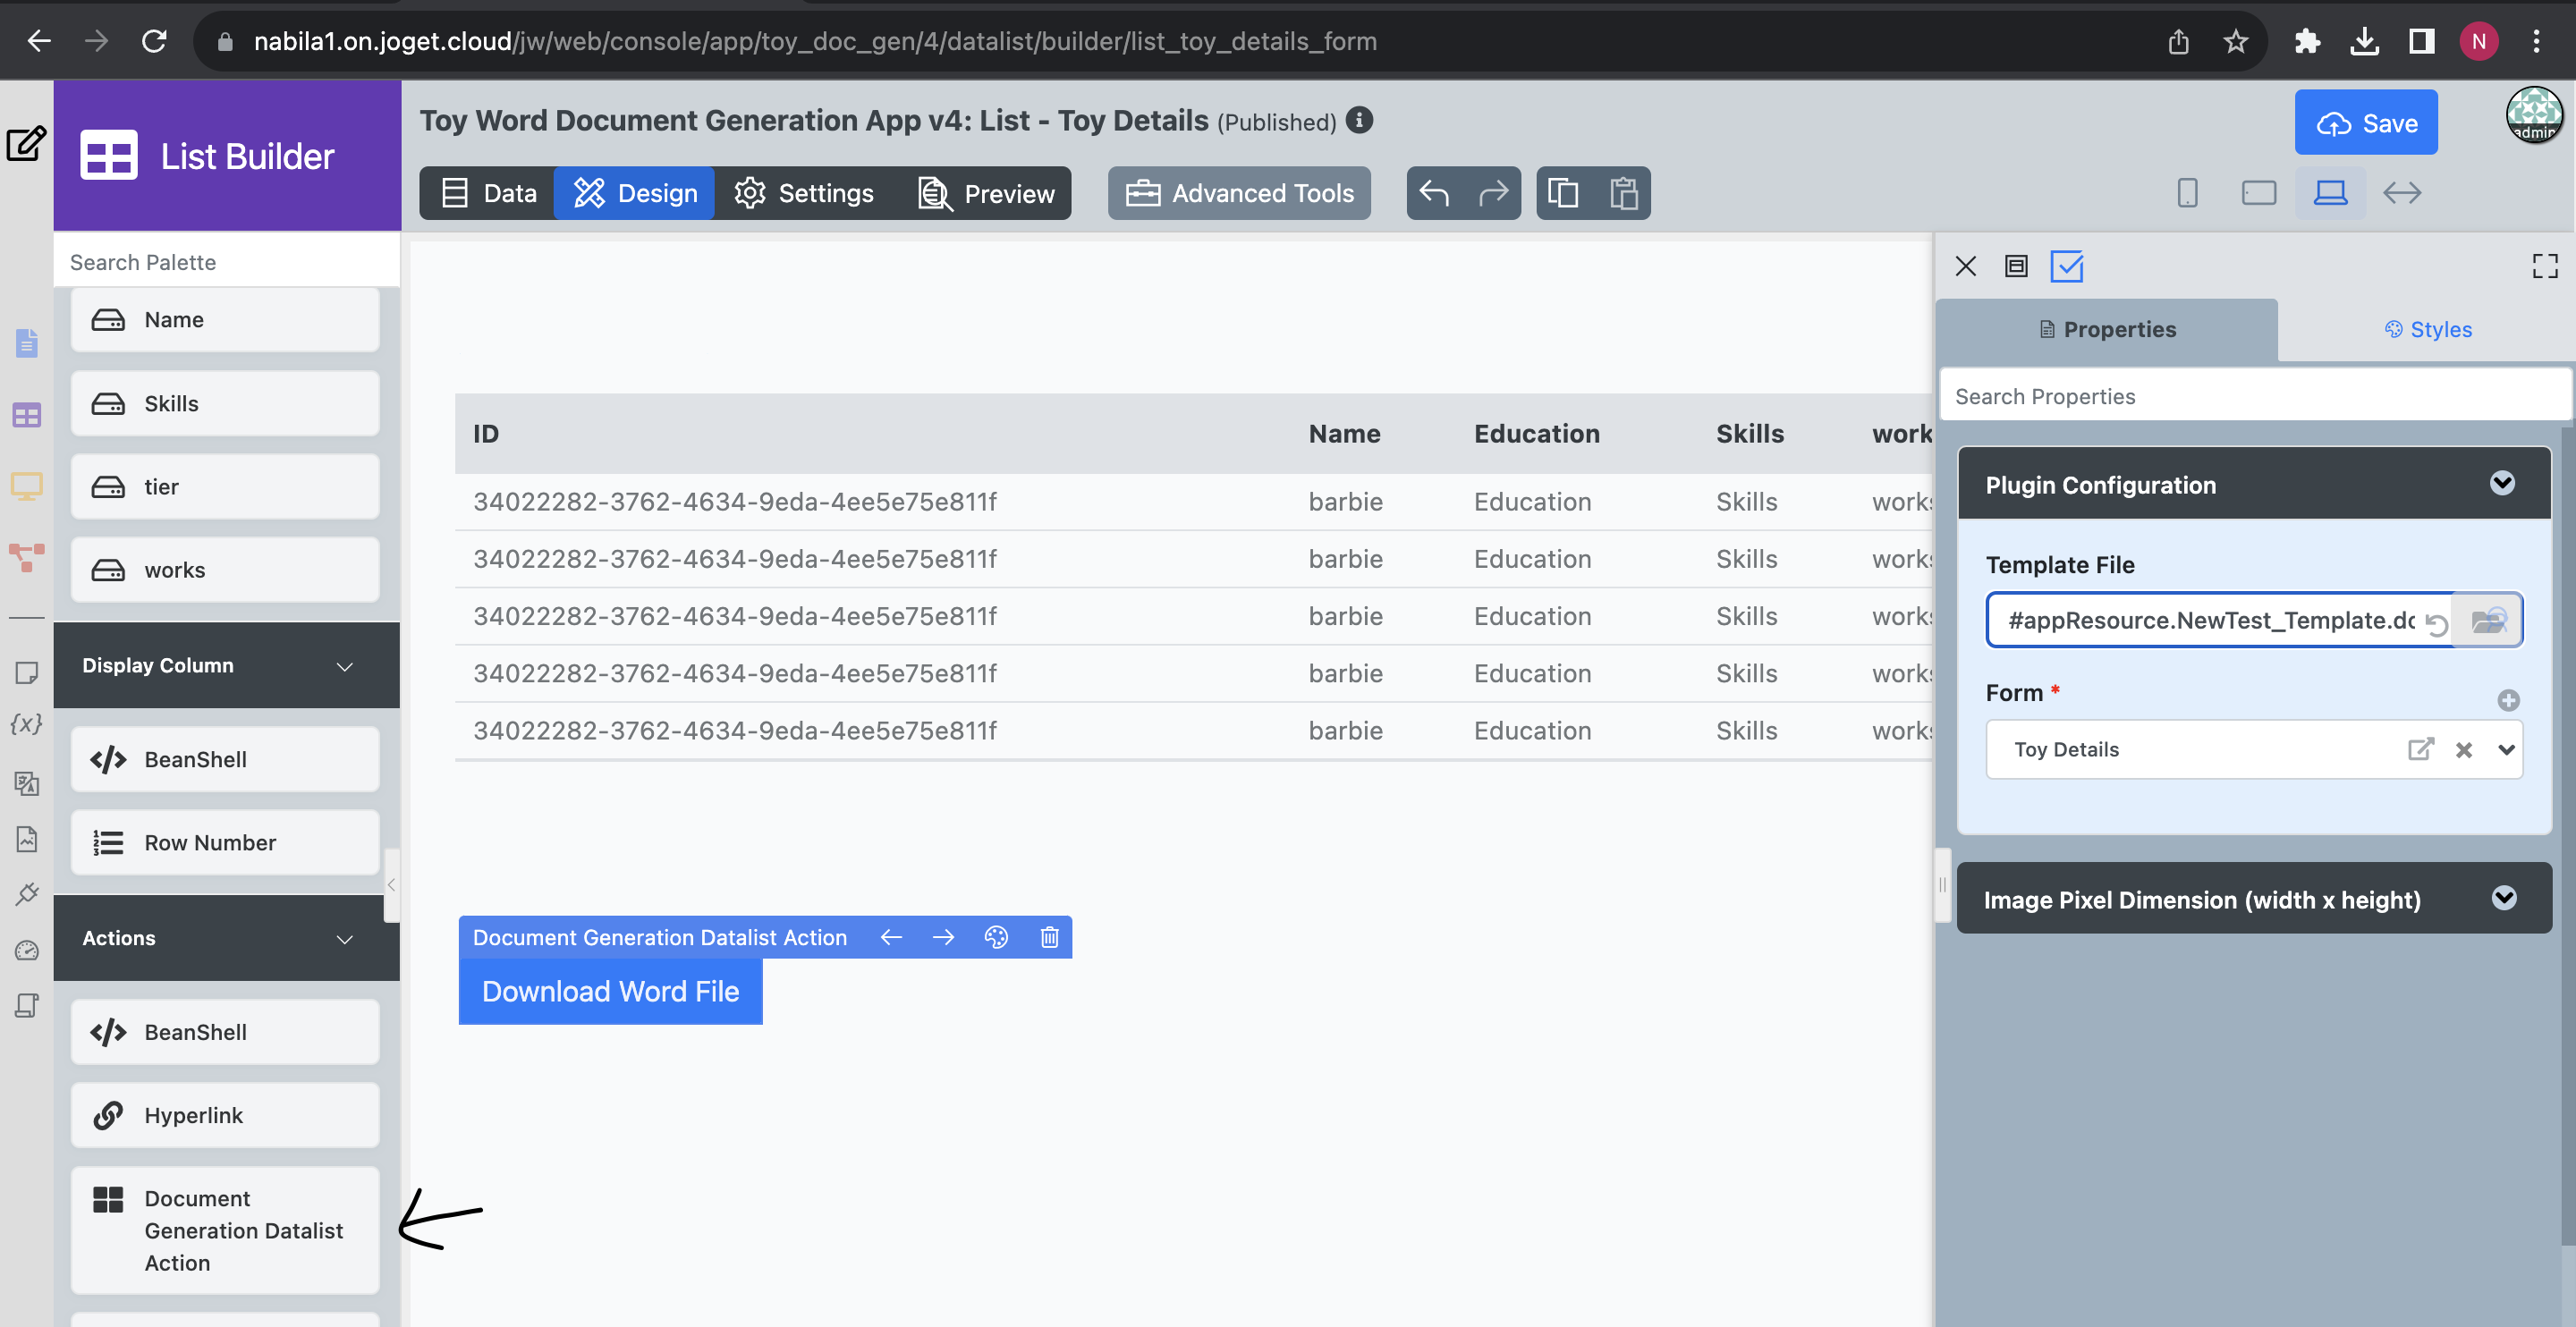The image size is (2576, 1327).
Task: Open the Form dropdown showing Toy Details
Action: [2506, 749]
